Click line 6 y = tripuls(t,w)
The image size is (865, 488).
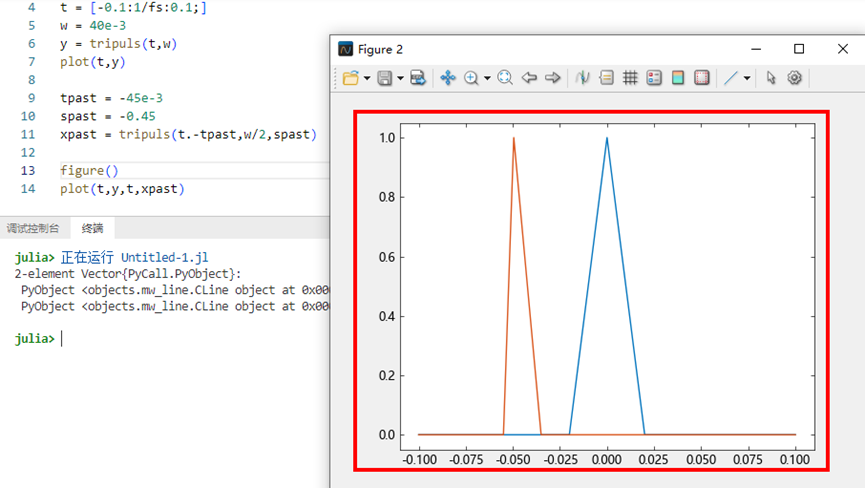[119, 44]
